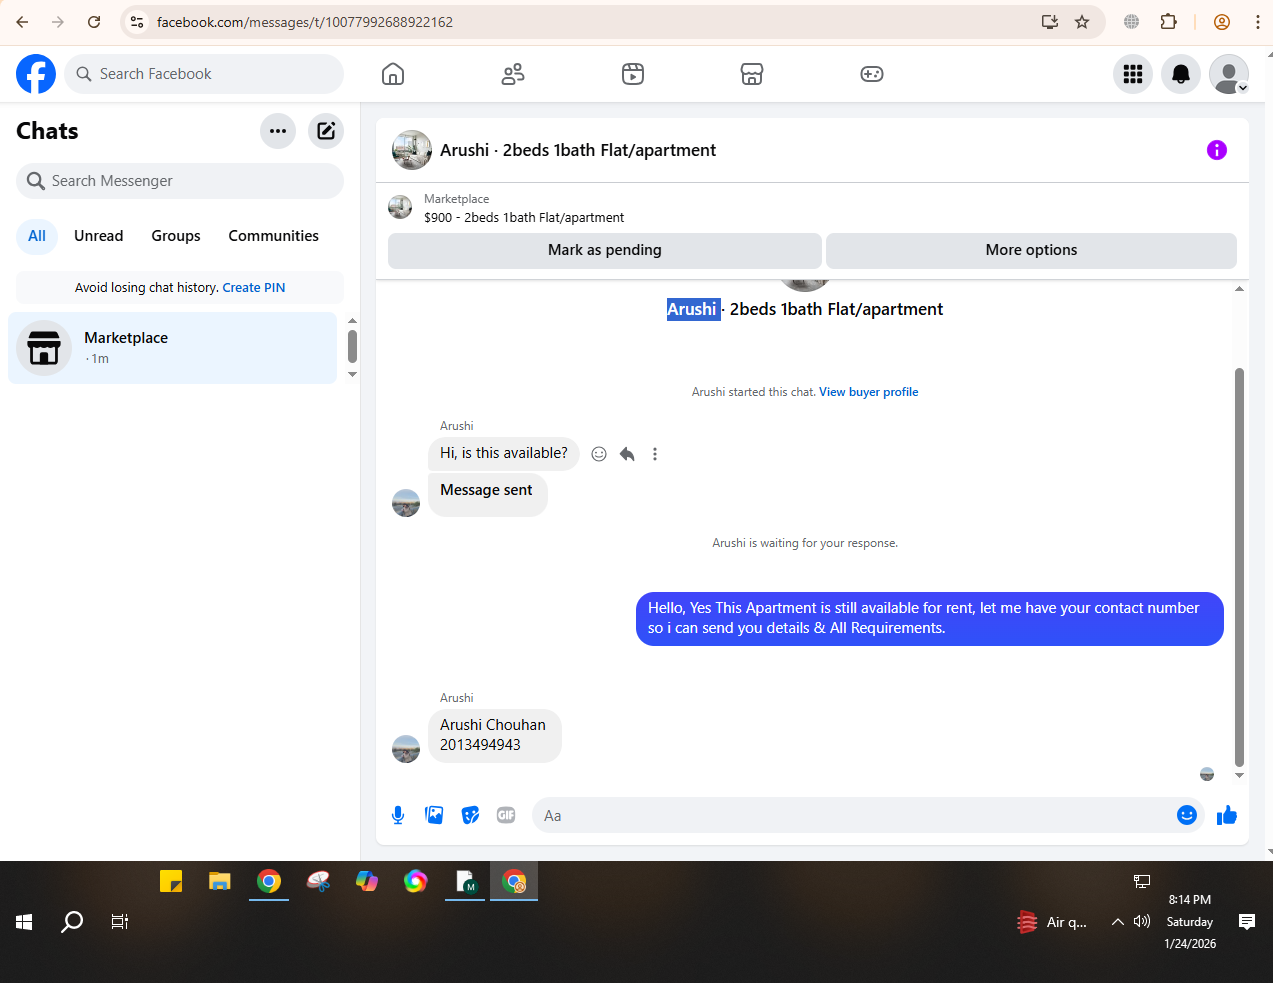Click the Search Facebook field
The width and height of the screenshot is (1273, 983).
(204, 74)
